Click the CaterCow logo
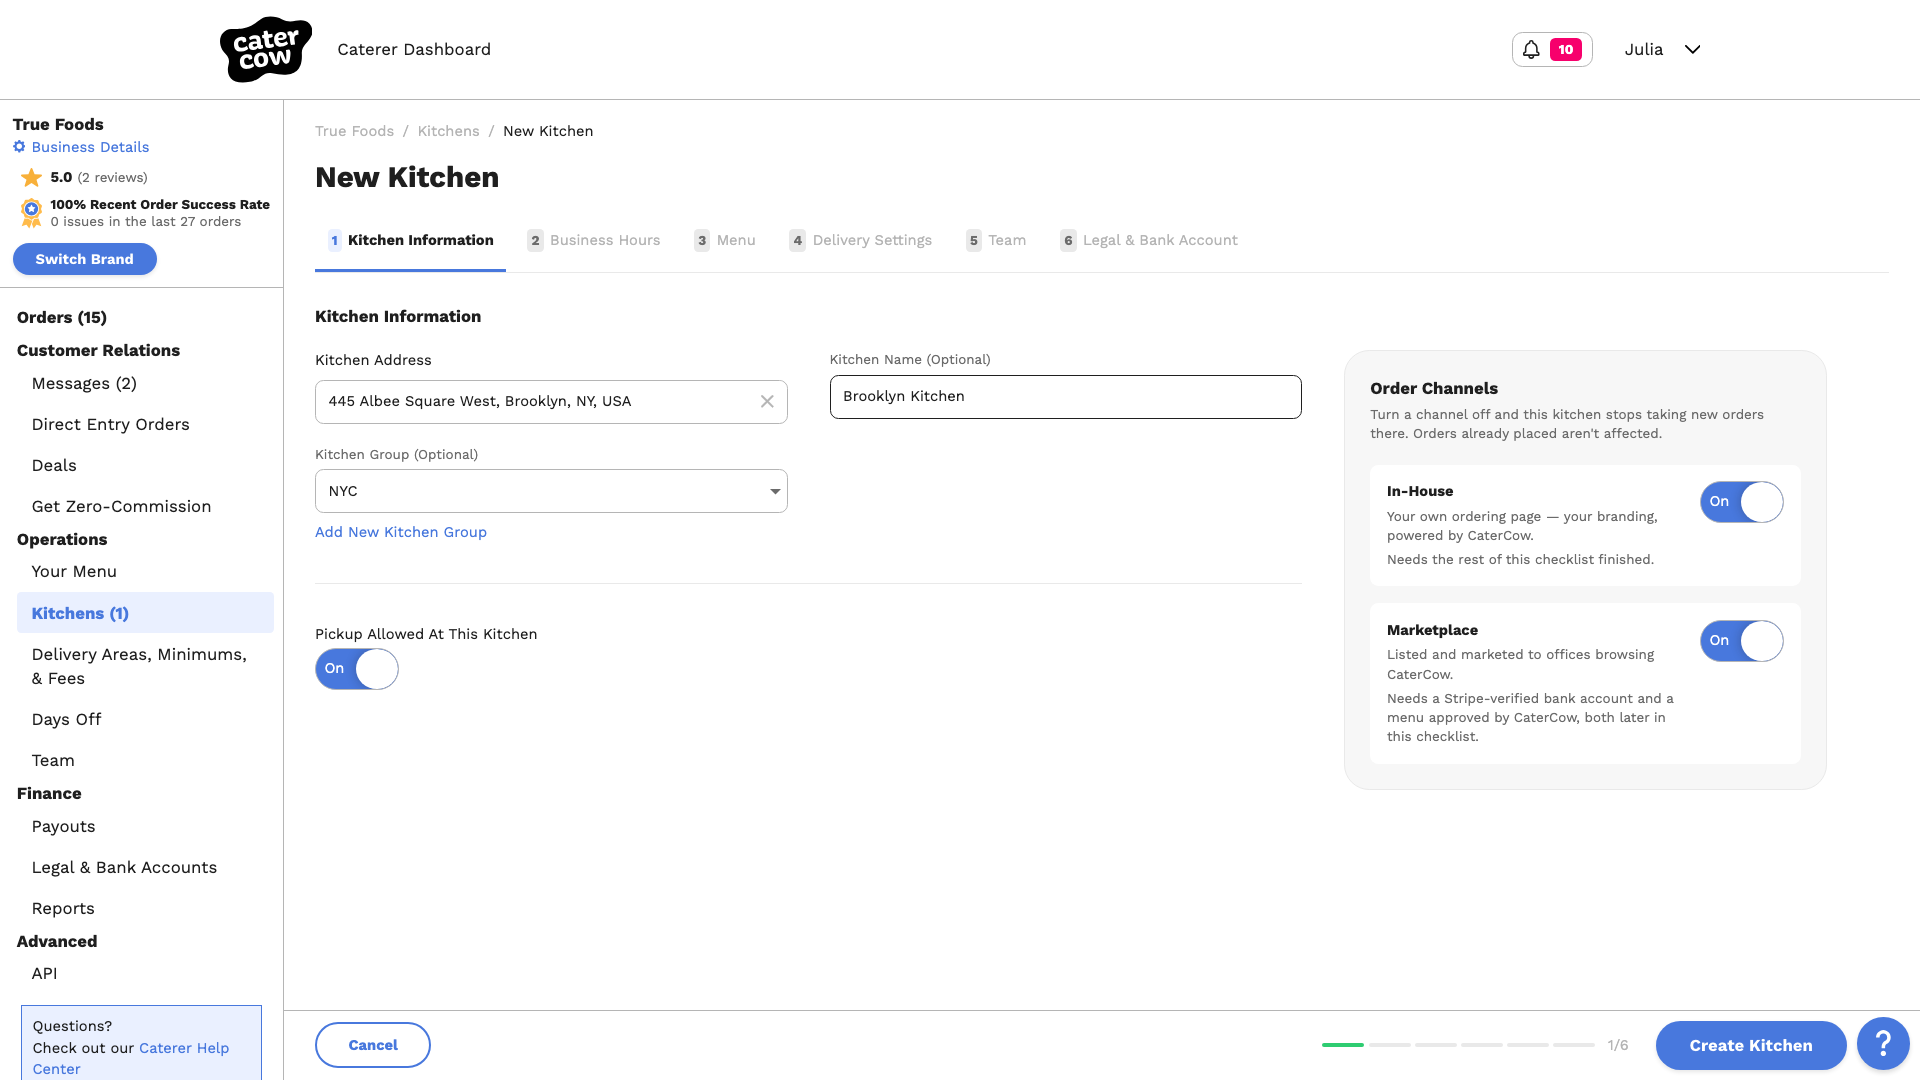Image resolution: width=1920 pixels, height=1080 pixels. (x=266, y=49)
